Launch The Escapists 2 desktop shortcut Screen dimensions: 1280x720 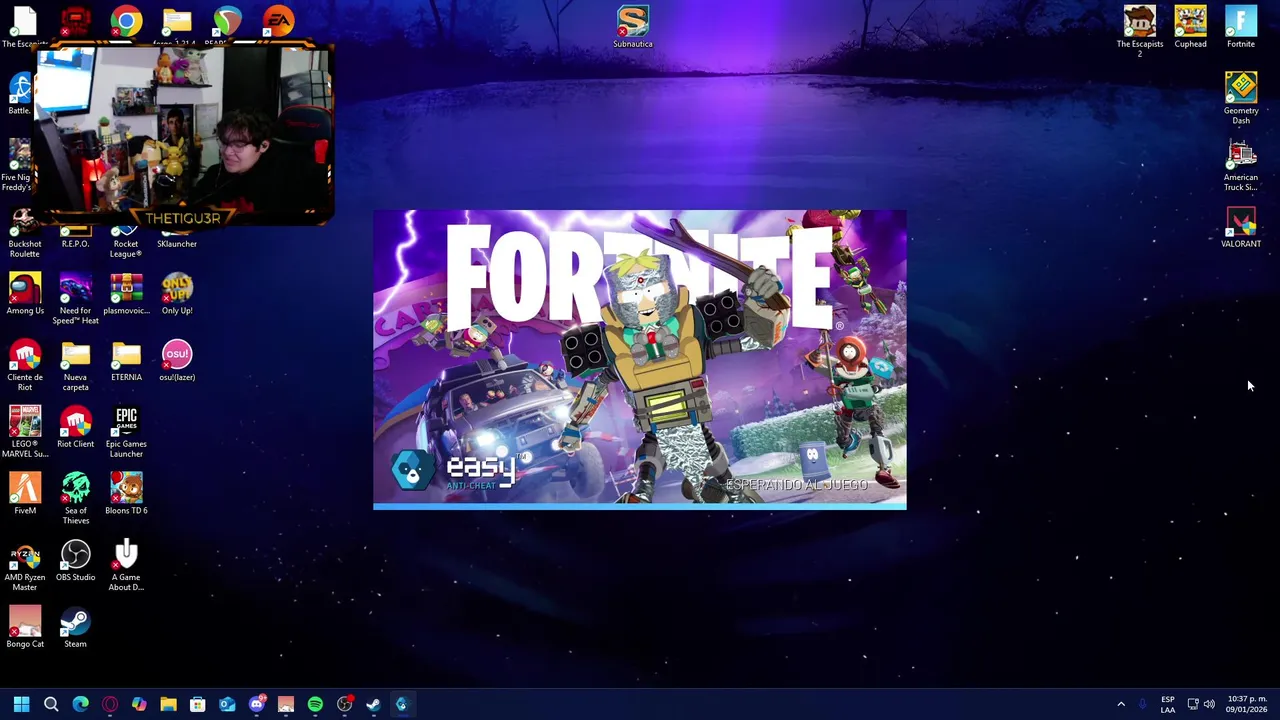point(1139,30)
